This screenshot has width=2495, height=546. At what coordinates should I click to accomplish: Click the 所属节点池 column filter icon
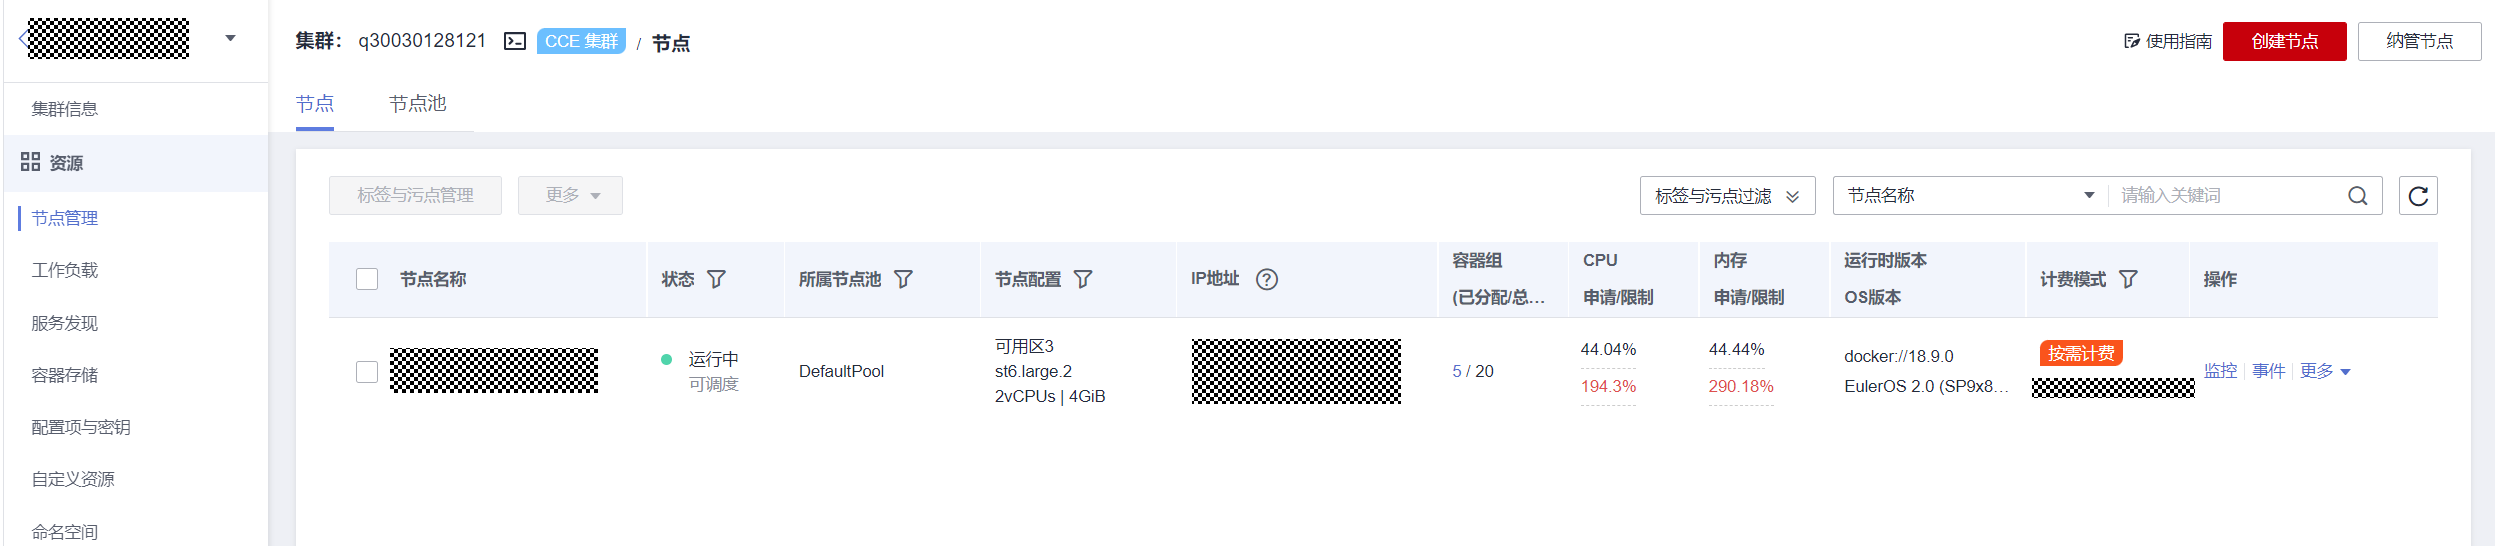click(x=903, y=279)
